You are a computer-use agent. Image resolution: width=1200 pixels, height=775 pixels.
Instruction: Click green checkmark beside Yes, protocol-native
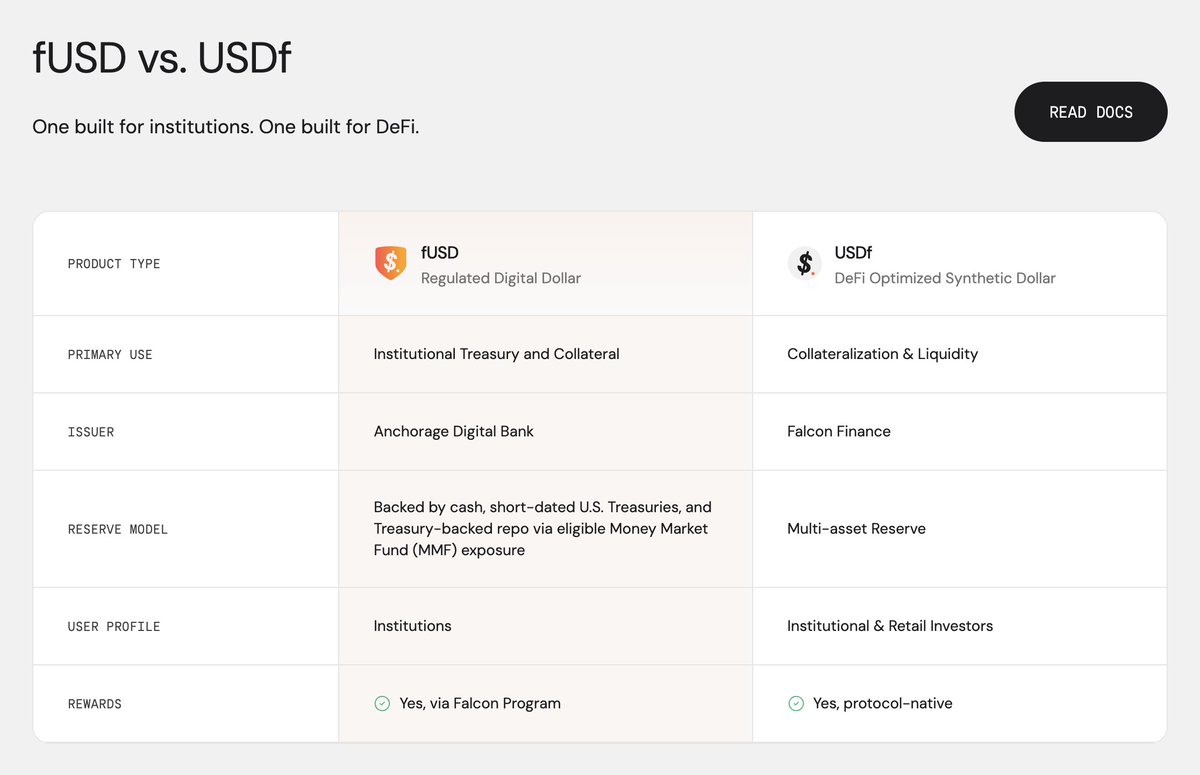[x=796, y=704]
